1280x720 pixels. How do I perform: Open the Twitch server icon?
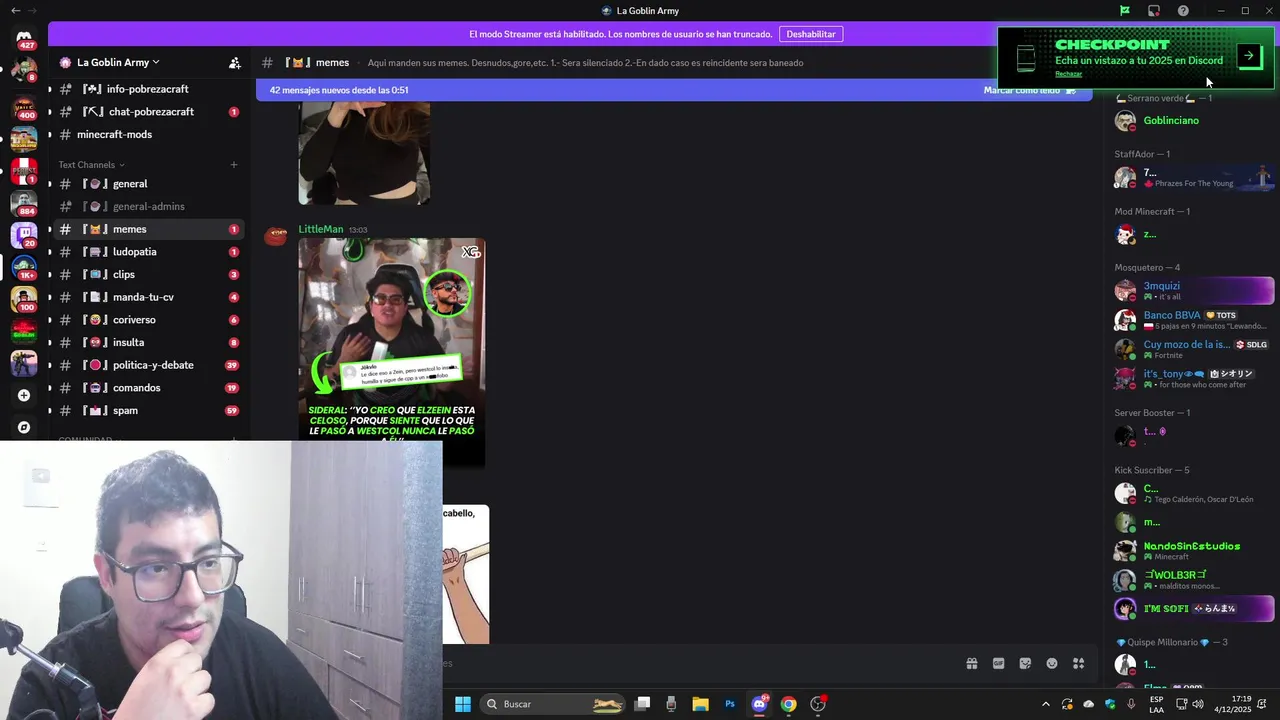pos(24,233)
